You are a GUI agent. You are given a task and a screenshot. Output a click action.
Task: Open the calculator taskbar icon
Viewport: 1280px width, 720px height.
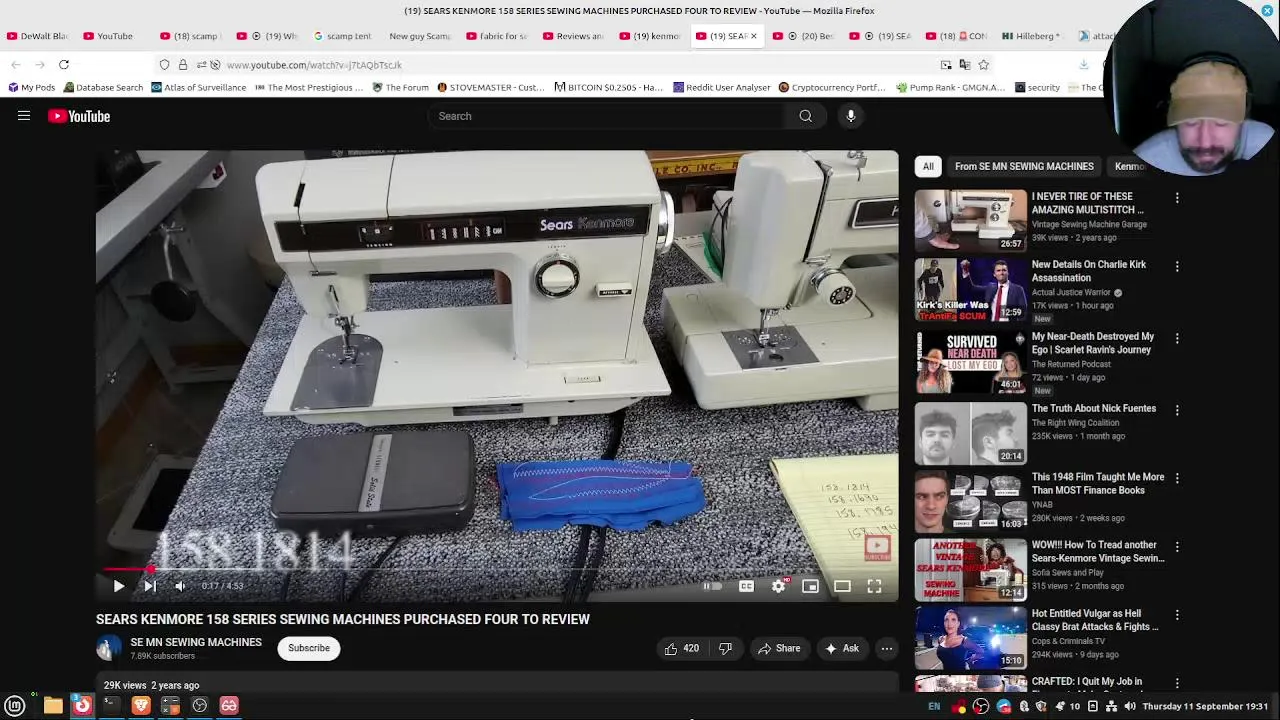pyautogui.click(x=170, y=706)
